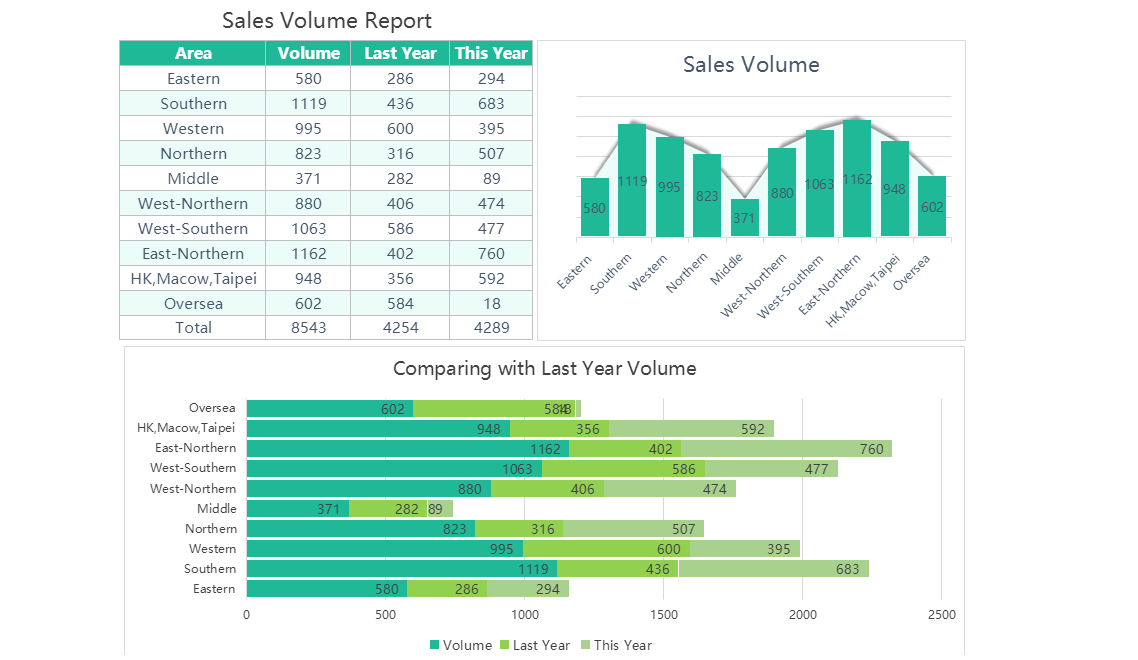The width and height of the screenshot is (1138, 660).
Task: Click the Last Year legend swatch
Action: (504, 645)
